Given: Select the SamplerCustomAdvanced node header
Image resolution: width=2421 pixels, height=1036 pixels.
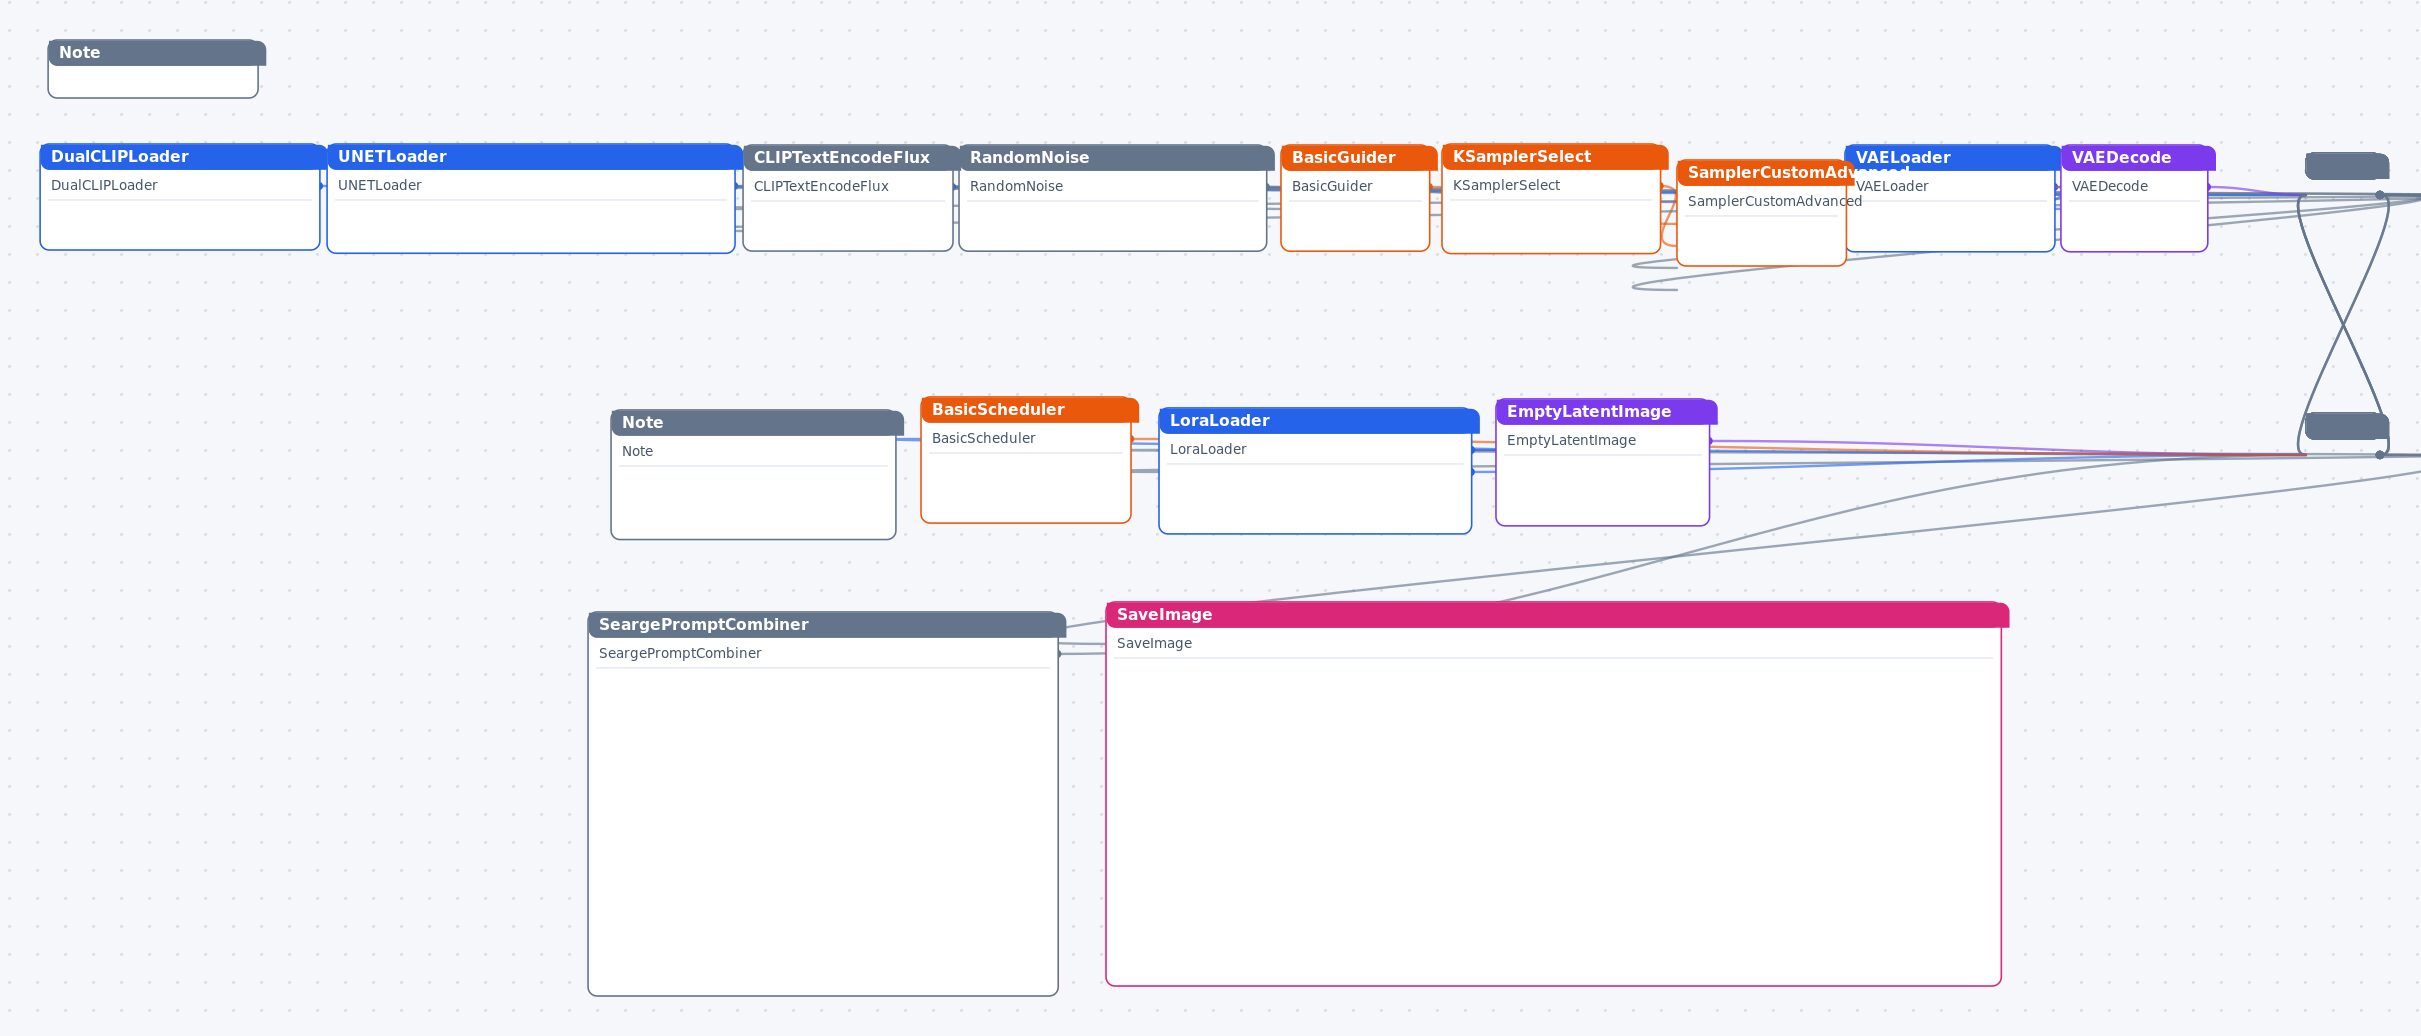Looking at the screenshot, I should point(1765,173).
